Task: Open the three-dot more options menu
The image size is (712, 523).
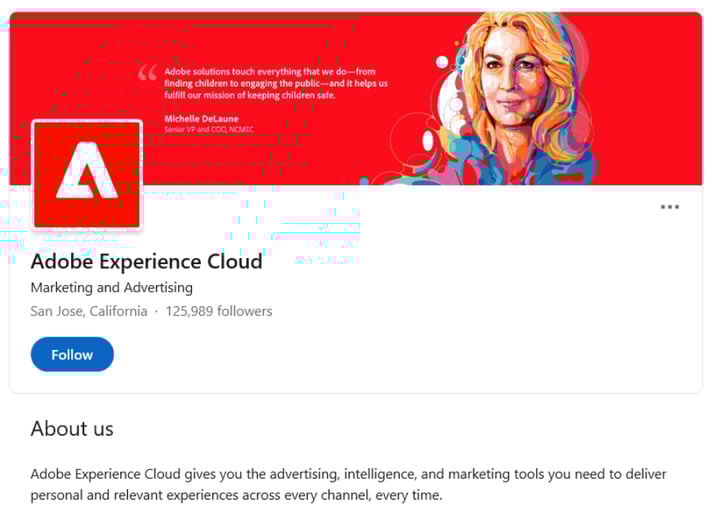Action: tap(669, 207)
